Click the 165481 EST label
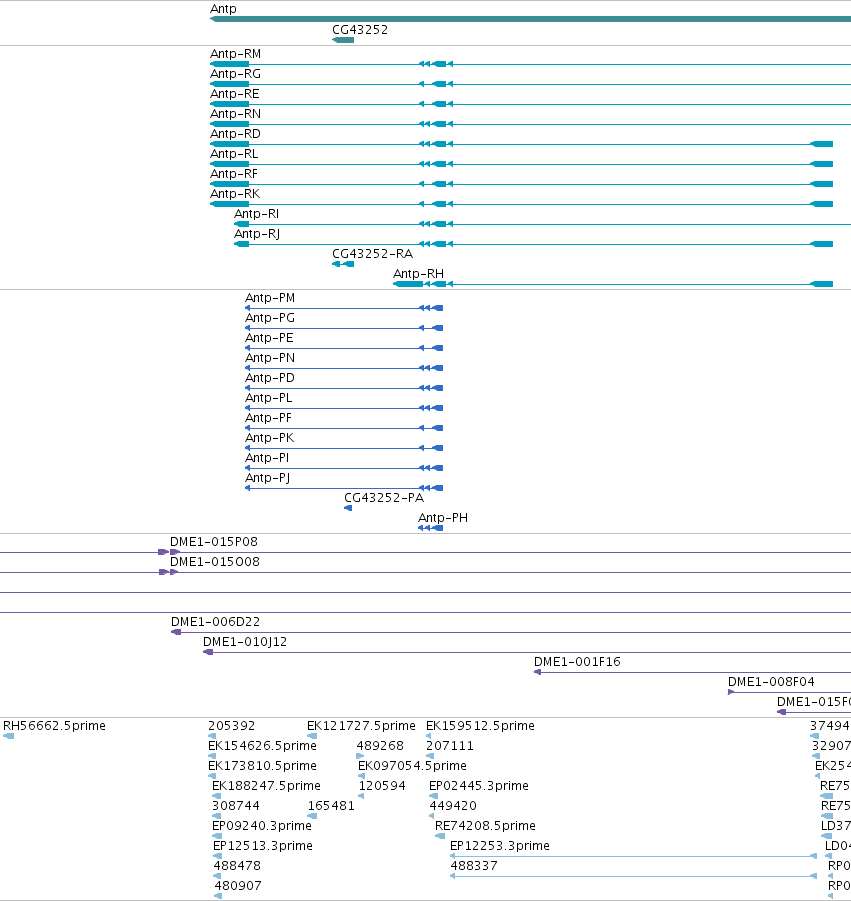 point(332,806)
